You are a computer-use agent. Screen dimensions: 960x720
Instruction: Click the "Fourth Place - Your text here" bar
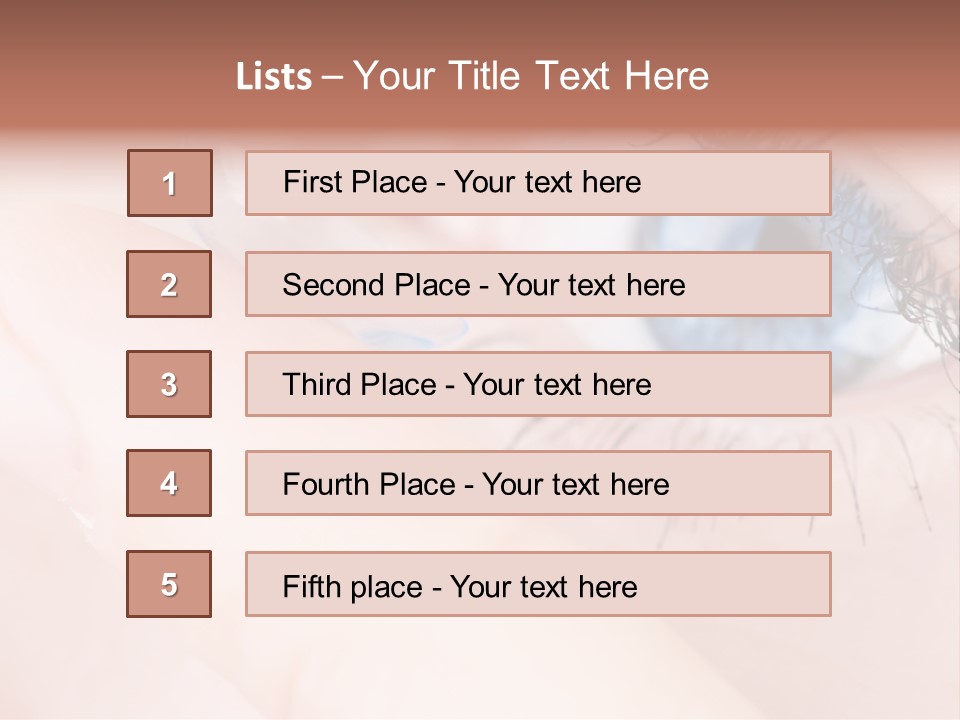538,483
